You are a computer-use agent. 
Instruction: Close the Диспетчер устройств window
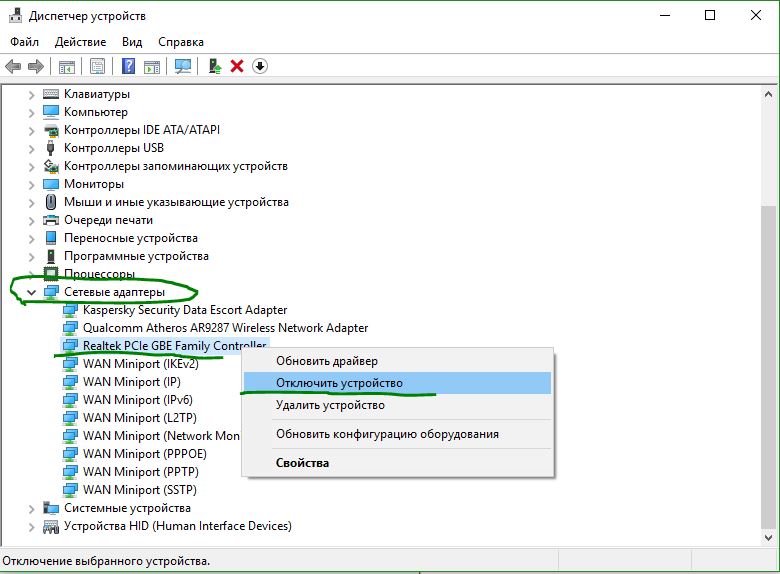[756, 15]
